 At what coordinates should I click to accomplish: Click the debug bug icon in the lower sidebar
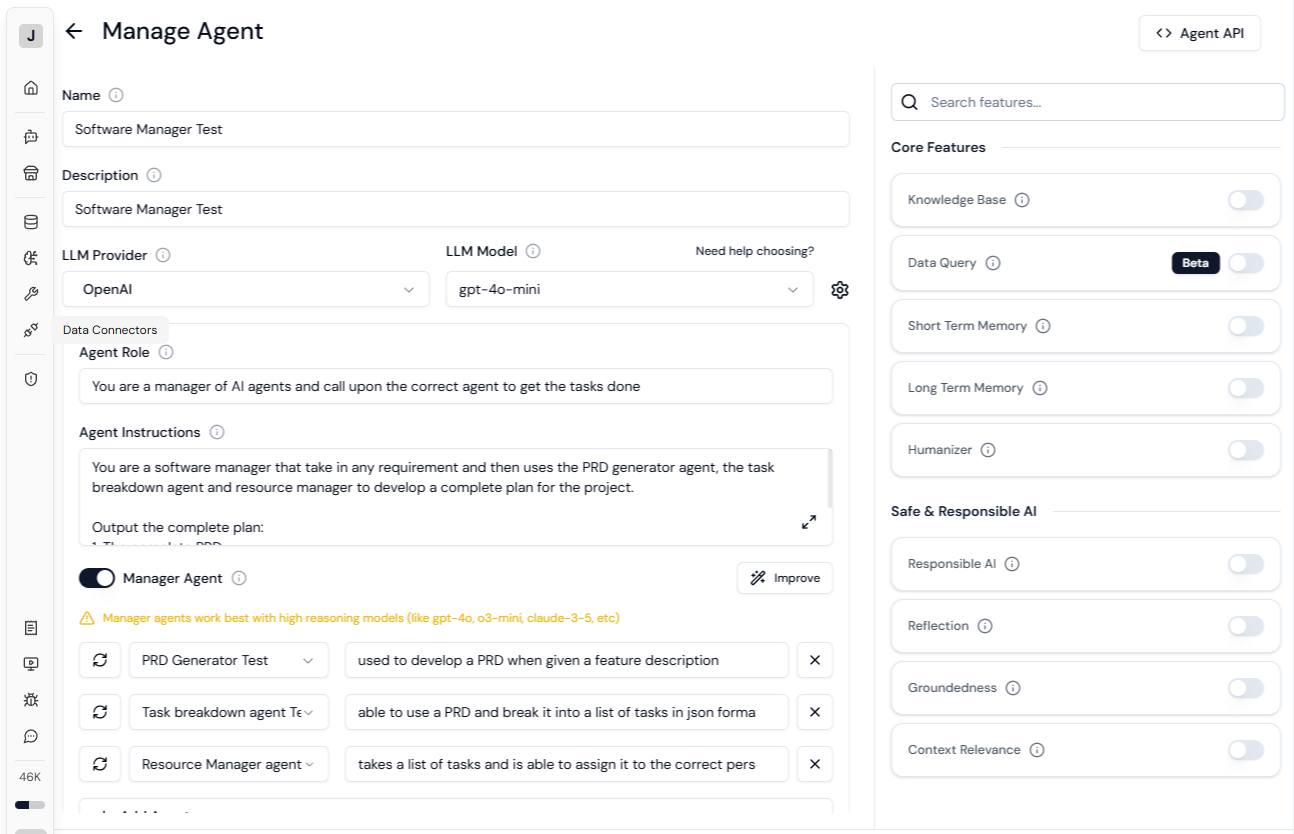coord(30,701)
